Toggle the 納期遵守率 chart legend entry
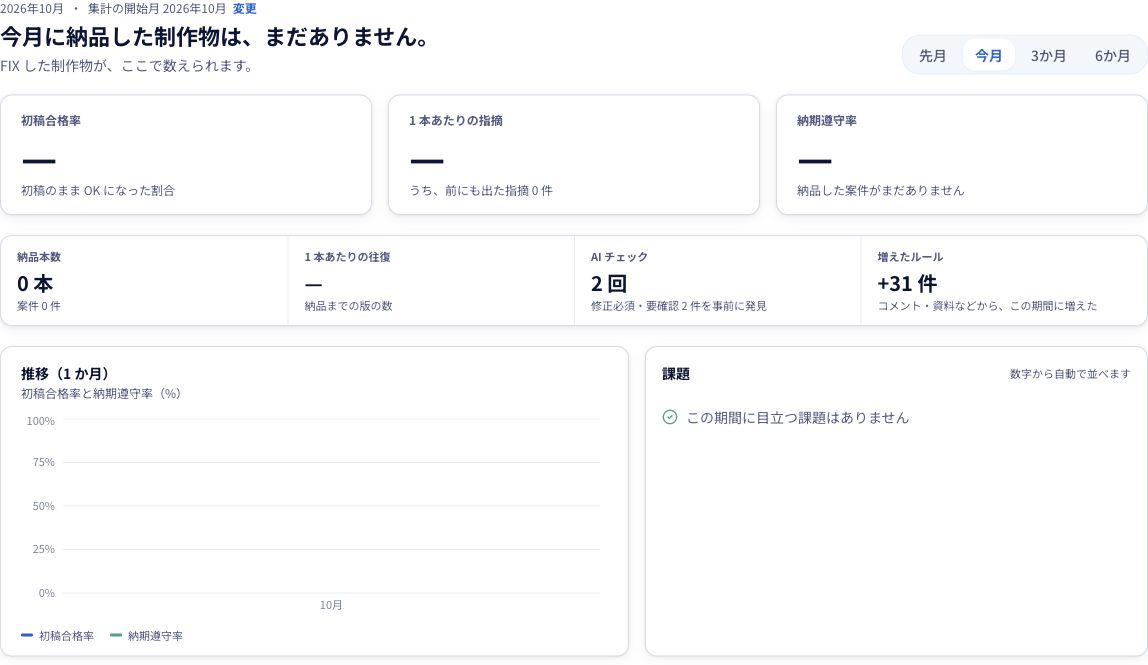1148x665 pixels. pyautogui.click(x=146, y=636)
